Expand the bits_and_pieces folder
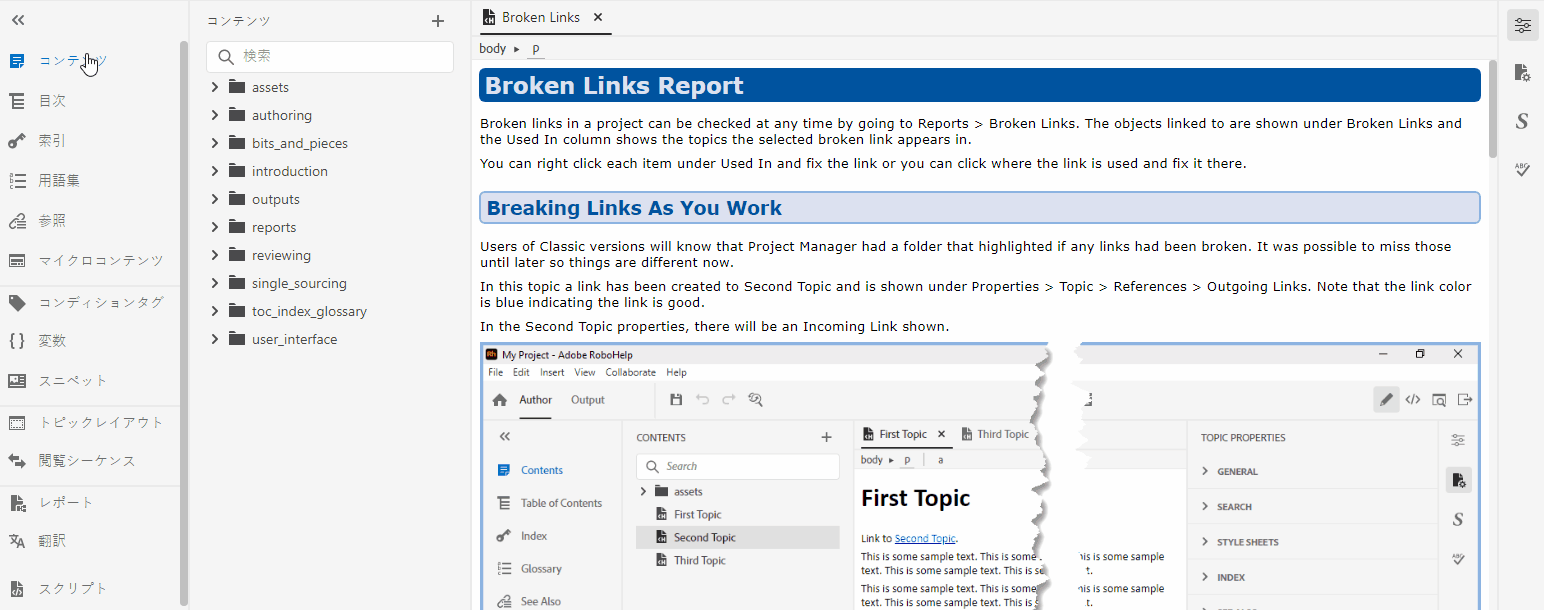The width and height of the screenshot is (1544, 610). click(215, 143)
